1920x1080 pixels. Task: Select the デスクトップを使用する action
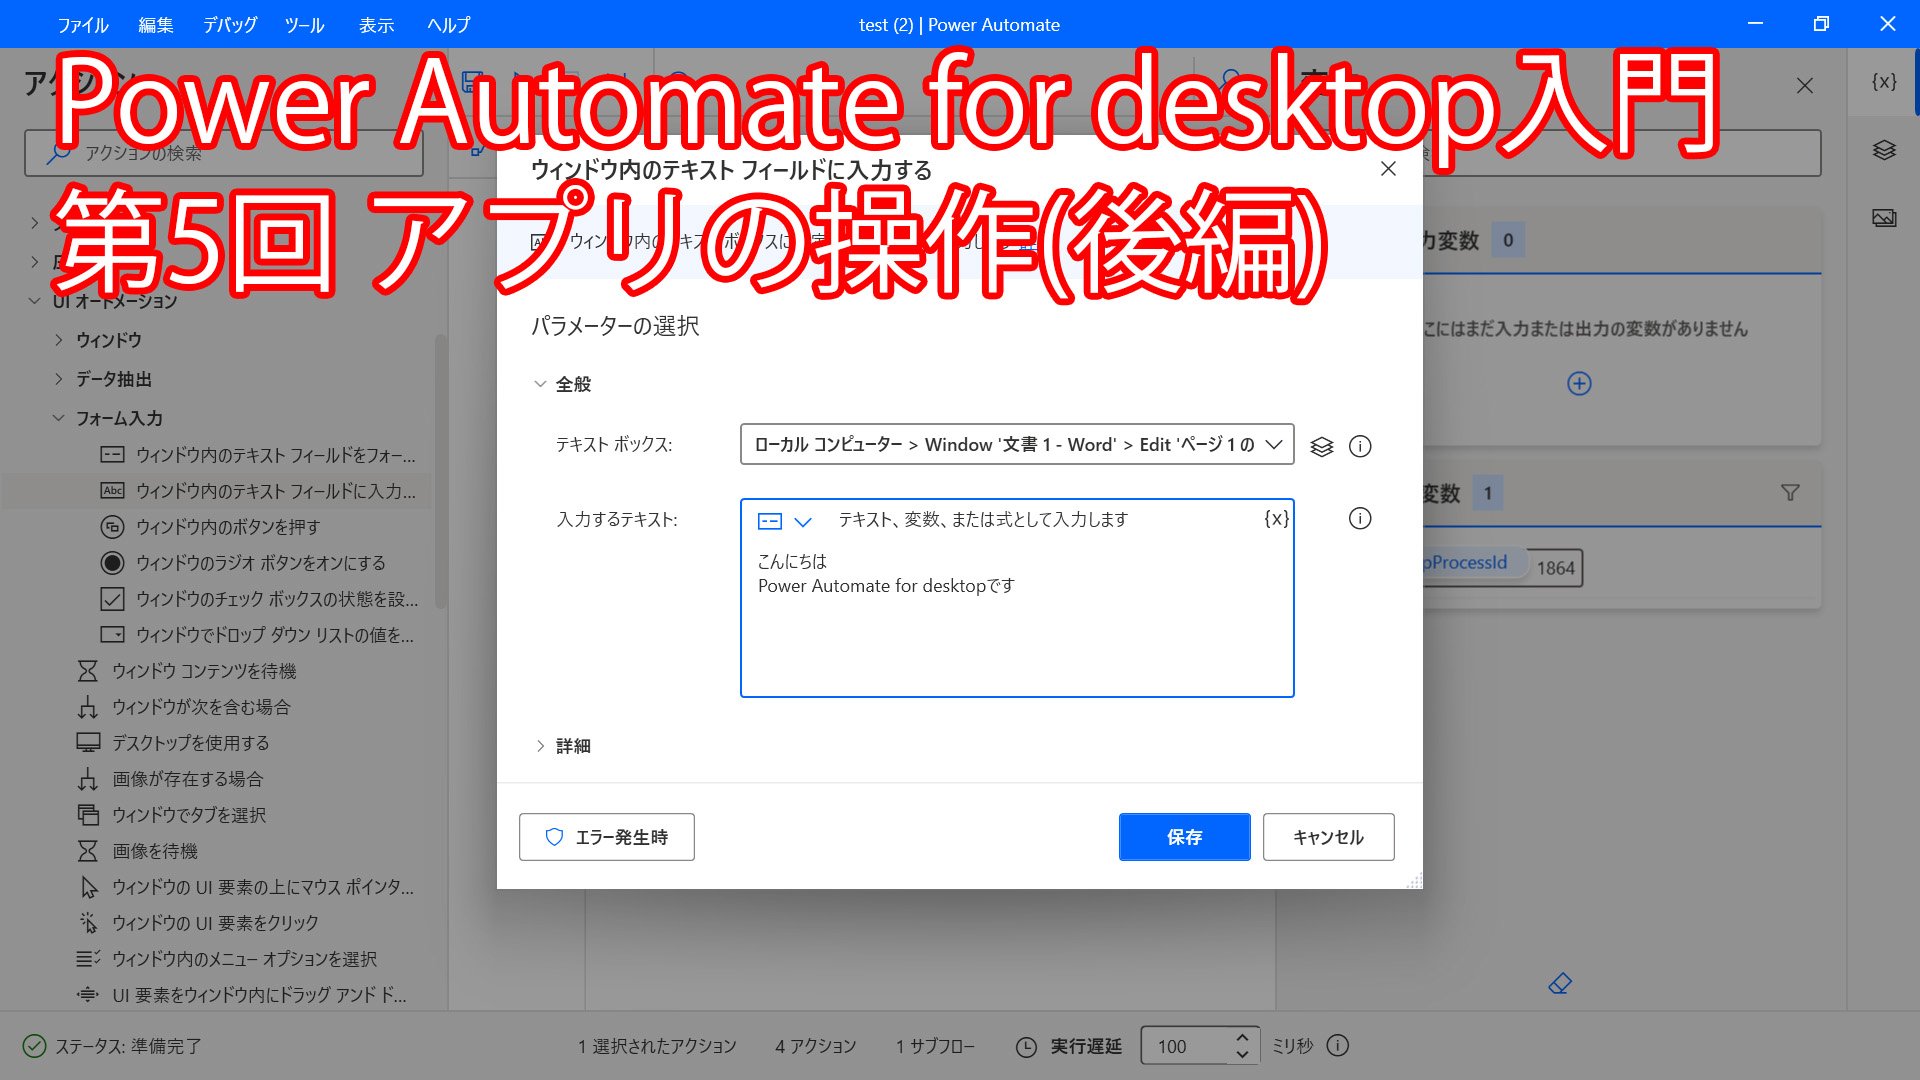(174, 743)
